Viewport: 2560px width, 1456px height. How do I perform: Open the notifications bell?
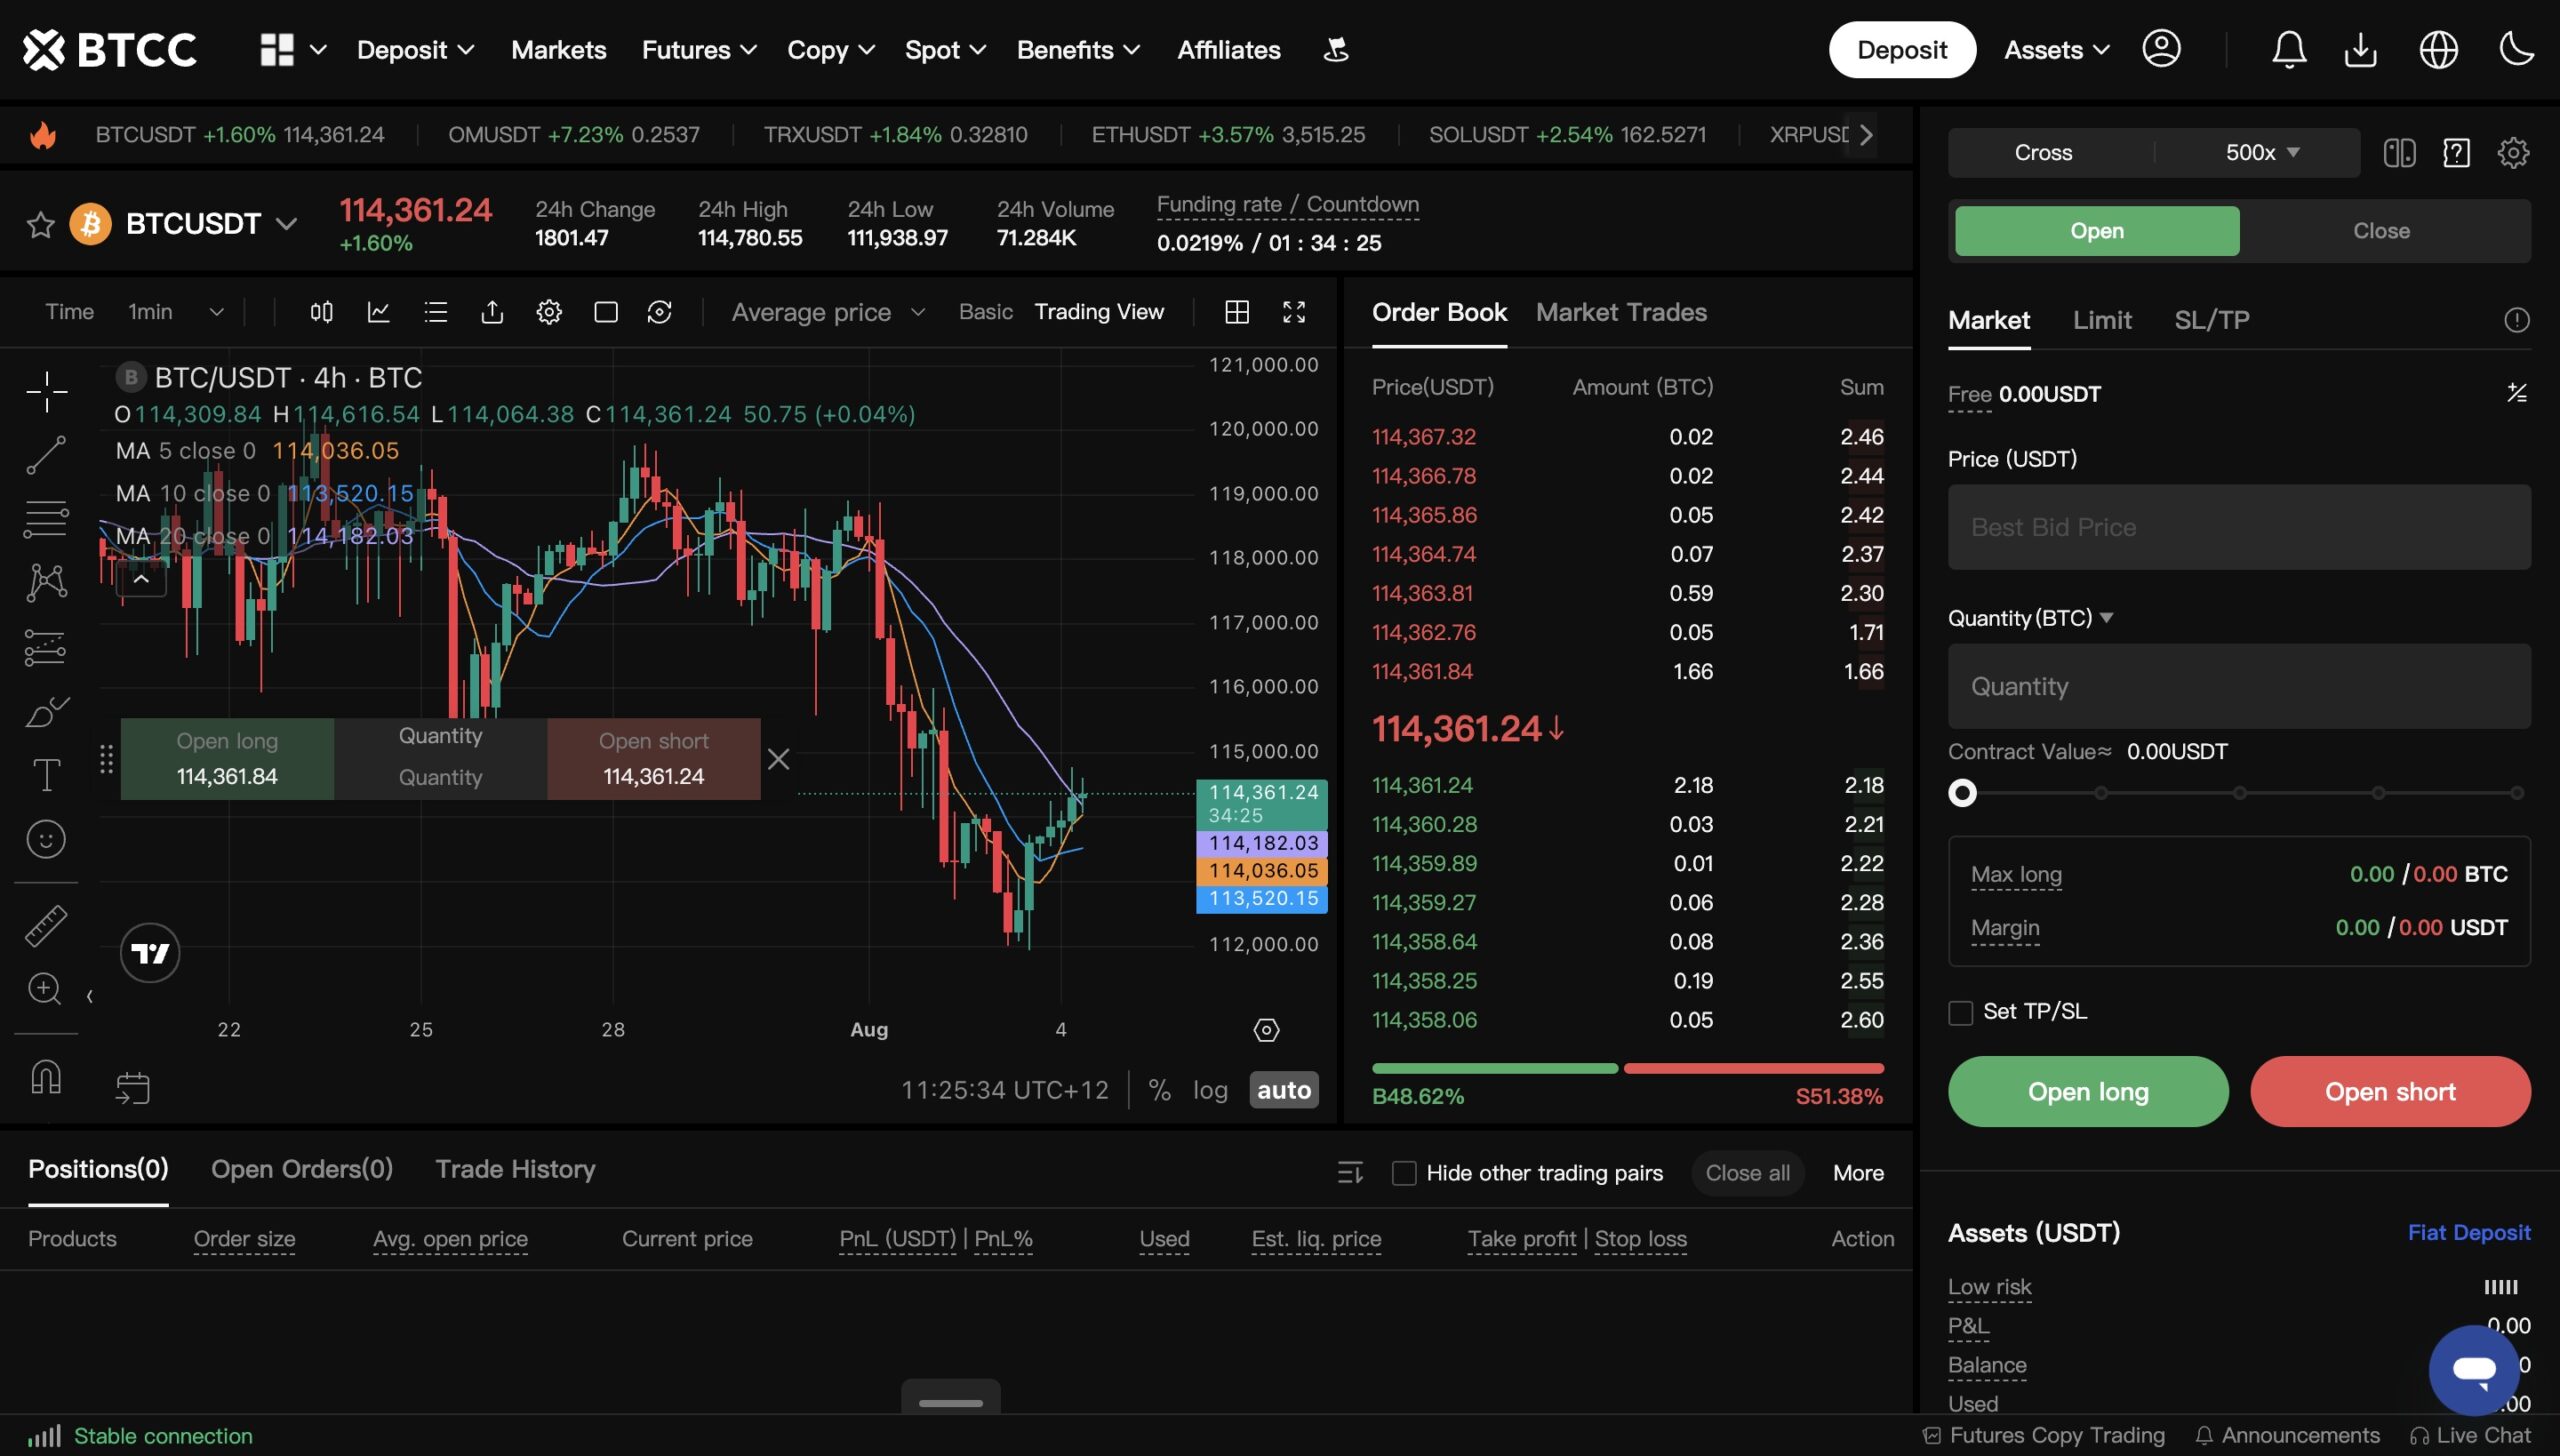[x=2289, y=49]
